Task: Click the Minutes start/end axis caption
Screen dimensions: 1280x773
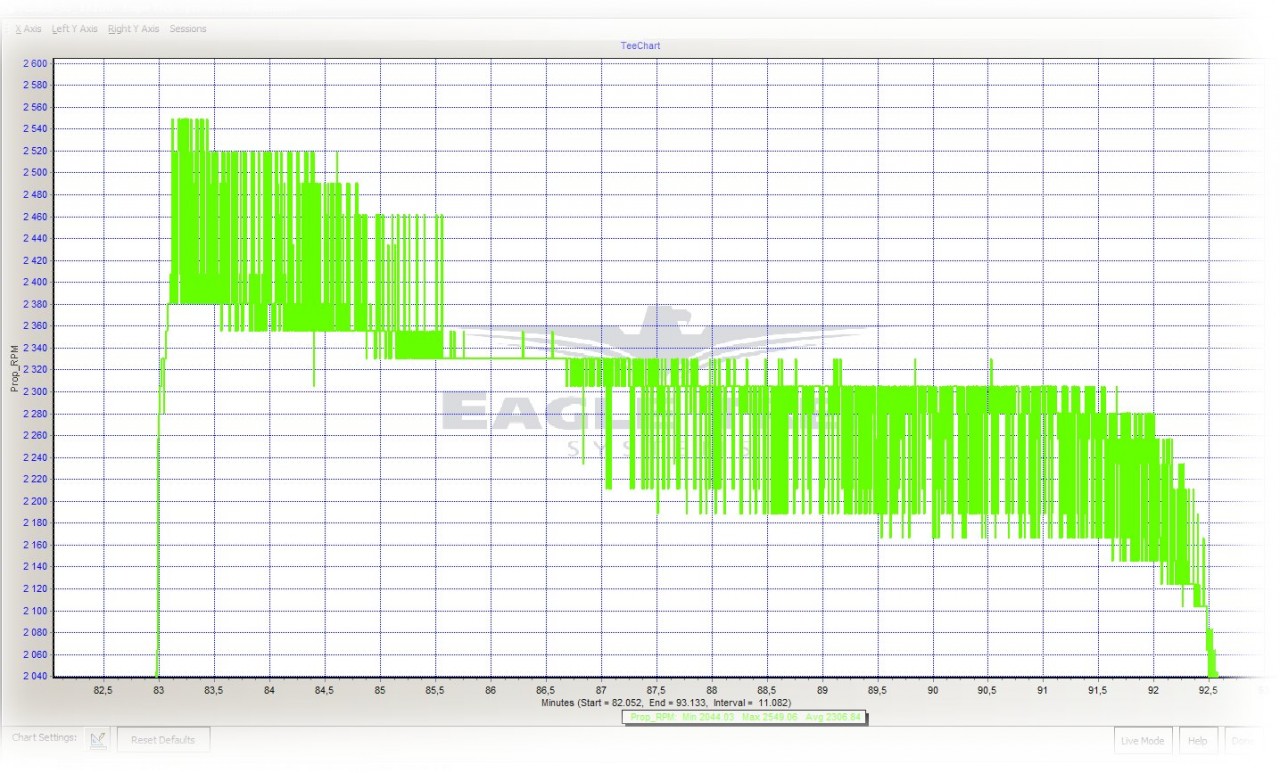Action: pyautogui.click(x=667, y=703)
